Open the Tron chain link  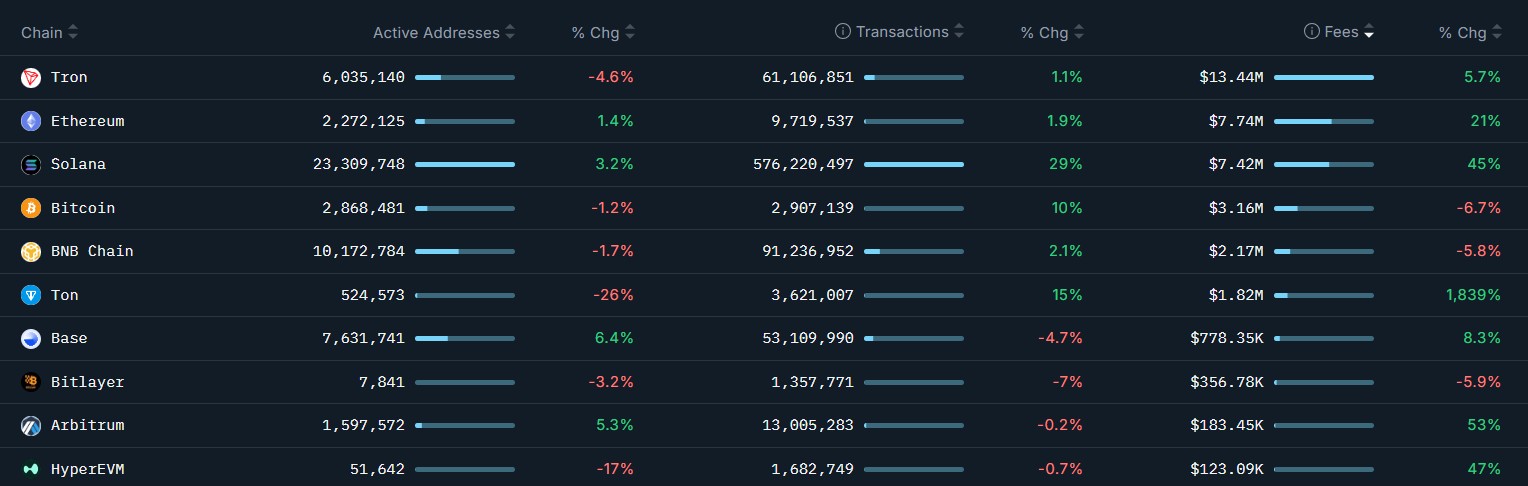(69, 78)
